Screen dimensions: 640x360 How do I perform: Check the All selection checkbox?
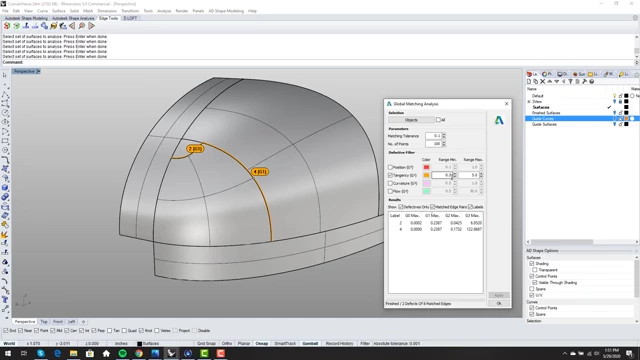pyautogui.click(x=438, y=120)
